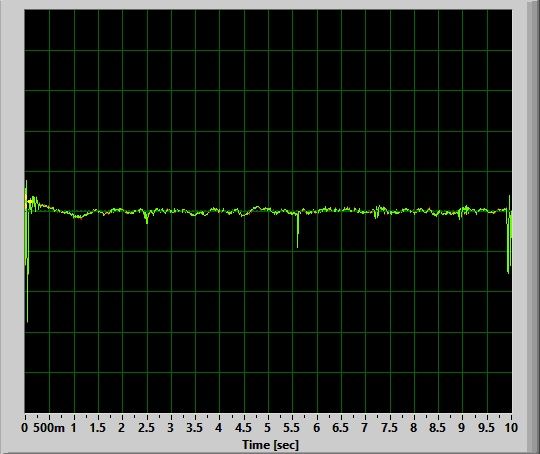Select the 7.5 time axis label
Image resolution: width=540 pixels, height=454 pixels.
click(389, 428)
